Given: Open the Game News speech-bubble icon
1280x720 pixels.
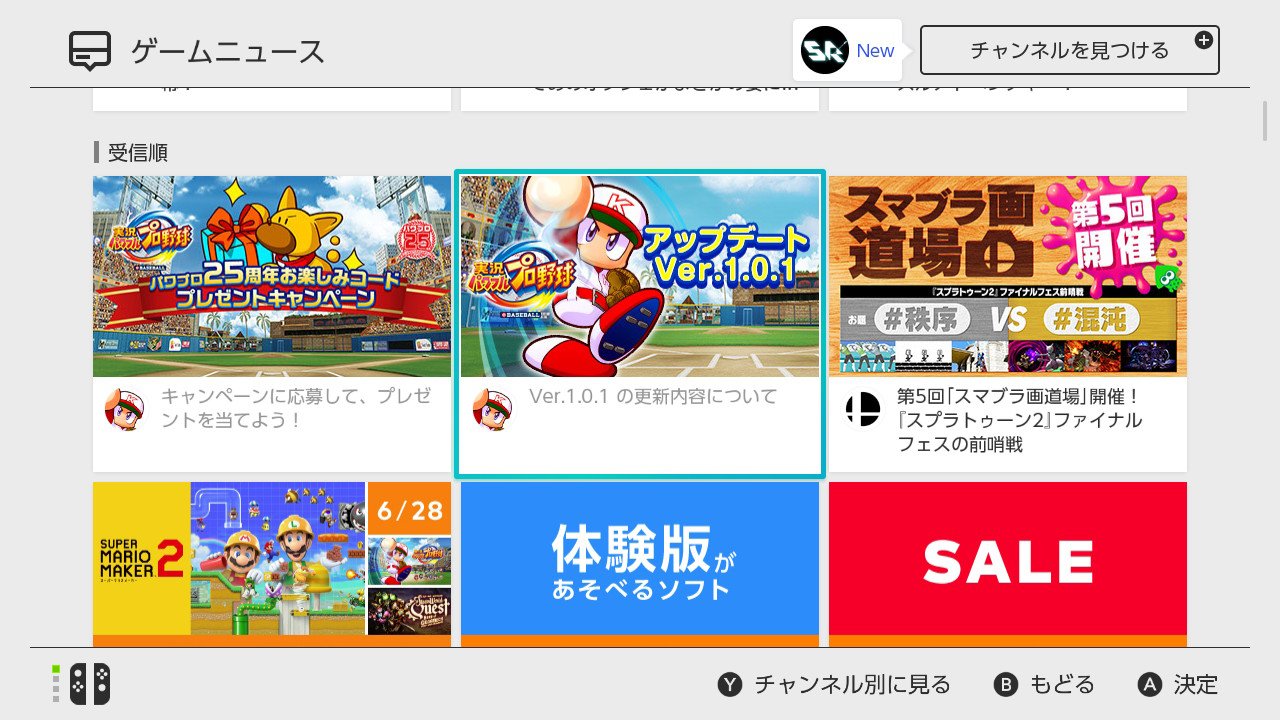Looking at the screenshot, I should (x=90, y=51).
